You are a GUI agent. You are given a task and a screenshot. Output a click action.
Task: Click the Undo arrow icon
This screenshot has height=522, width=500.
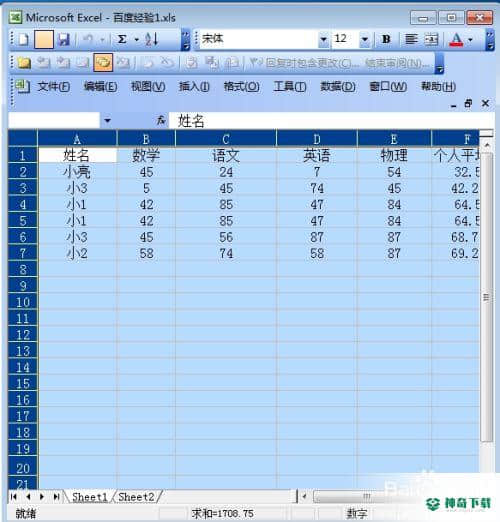point(88,39)
